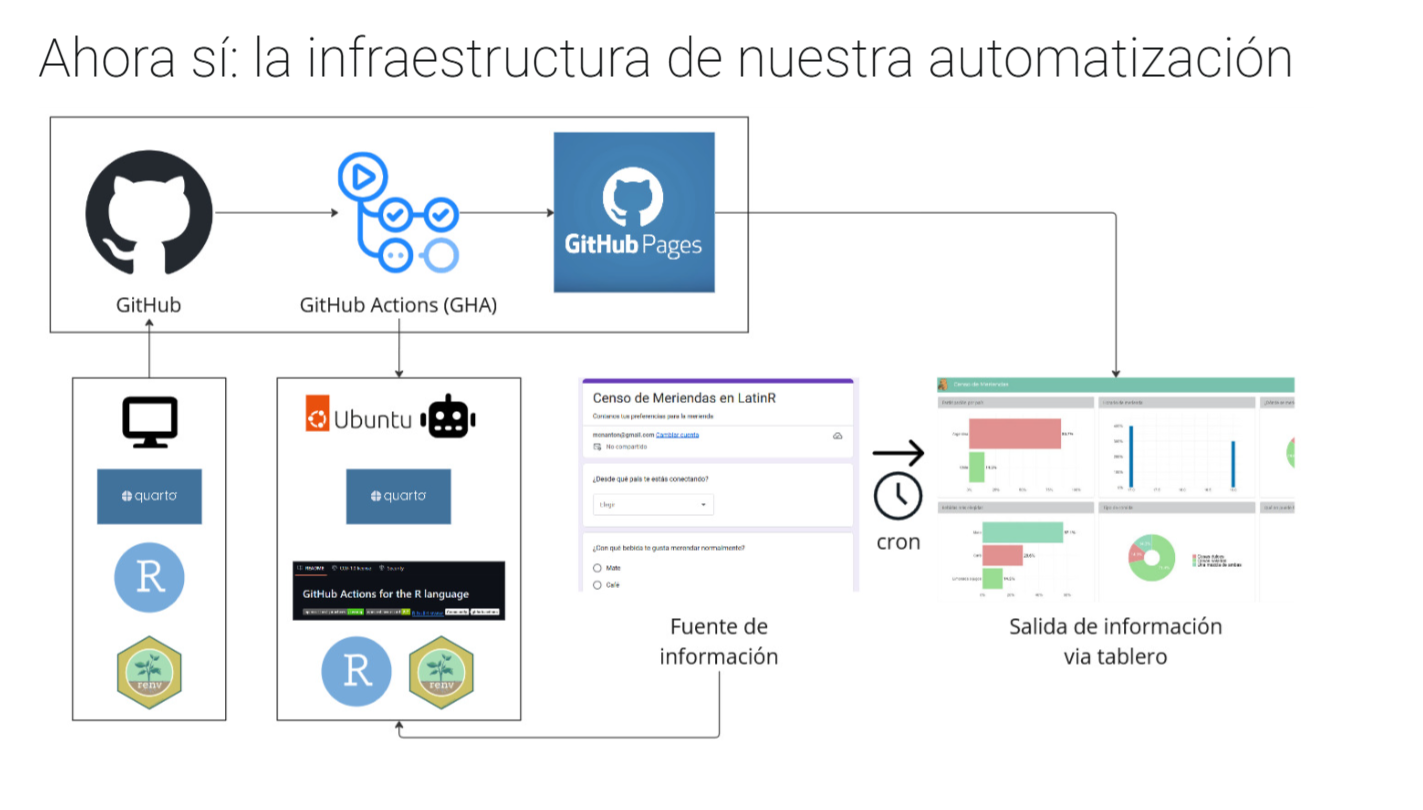This screenshot has height=810, width=1423.
Task: Open the Elegir country dropdown
Action: pos(652,505)
